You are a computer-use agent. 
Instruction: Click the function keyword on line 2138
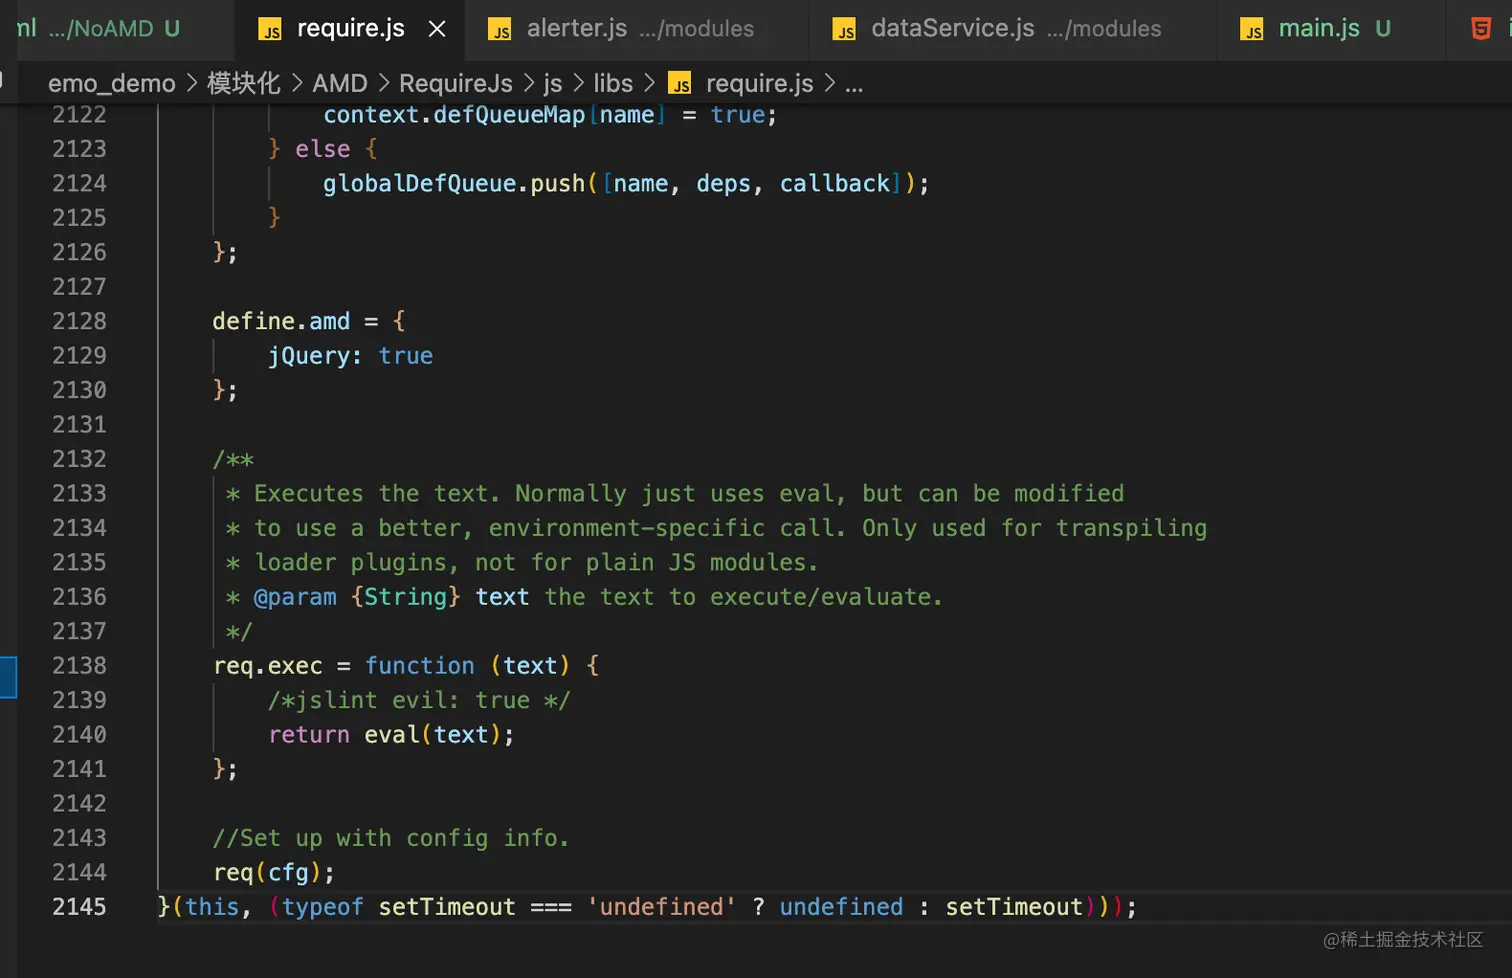420,666
